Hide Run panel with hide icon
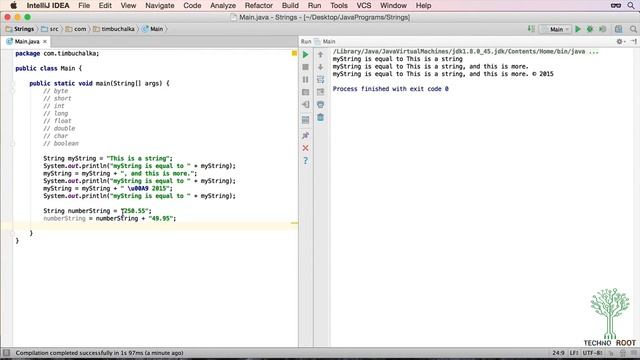The width and height of the screenshot is (640, 360). click(633, 41)
